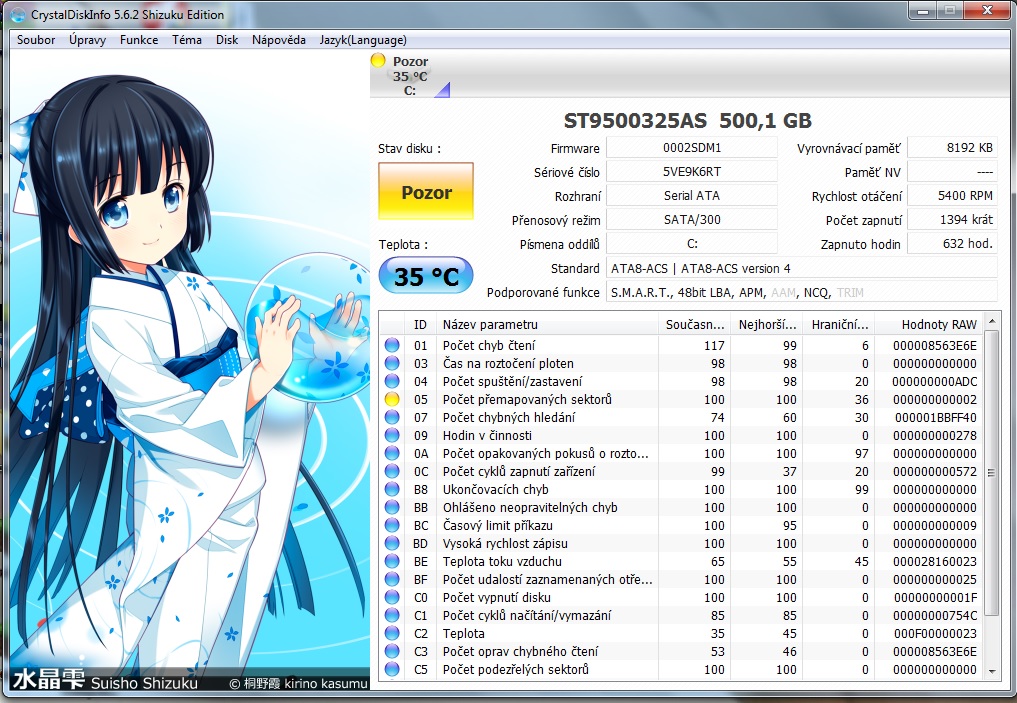Click the scroll up arrow of the SMART list
Screen dimensions: 1017x703
[x=991, y=322]
